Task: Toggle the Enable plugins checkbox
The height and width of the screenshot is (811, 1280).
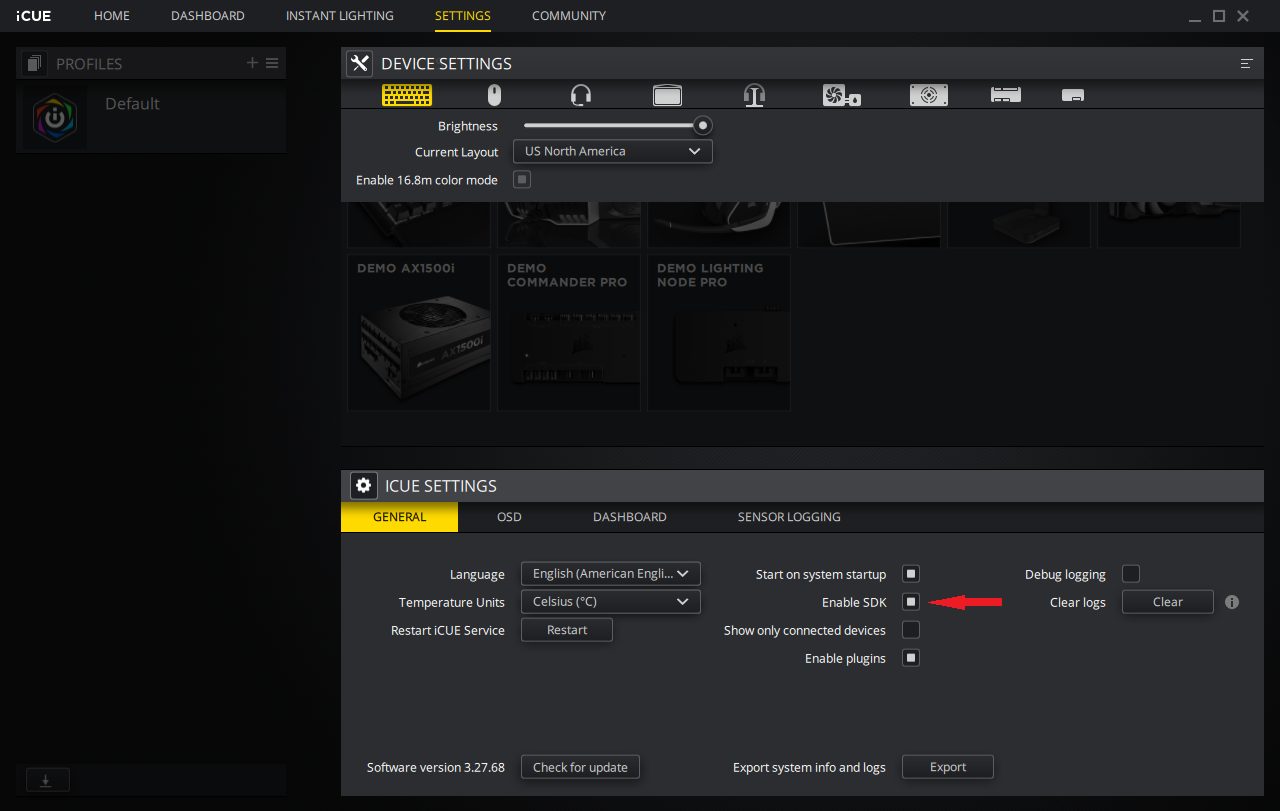Action: point(911,658)
